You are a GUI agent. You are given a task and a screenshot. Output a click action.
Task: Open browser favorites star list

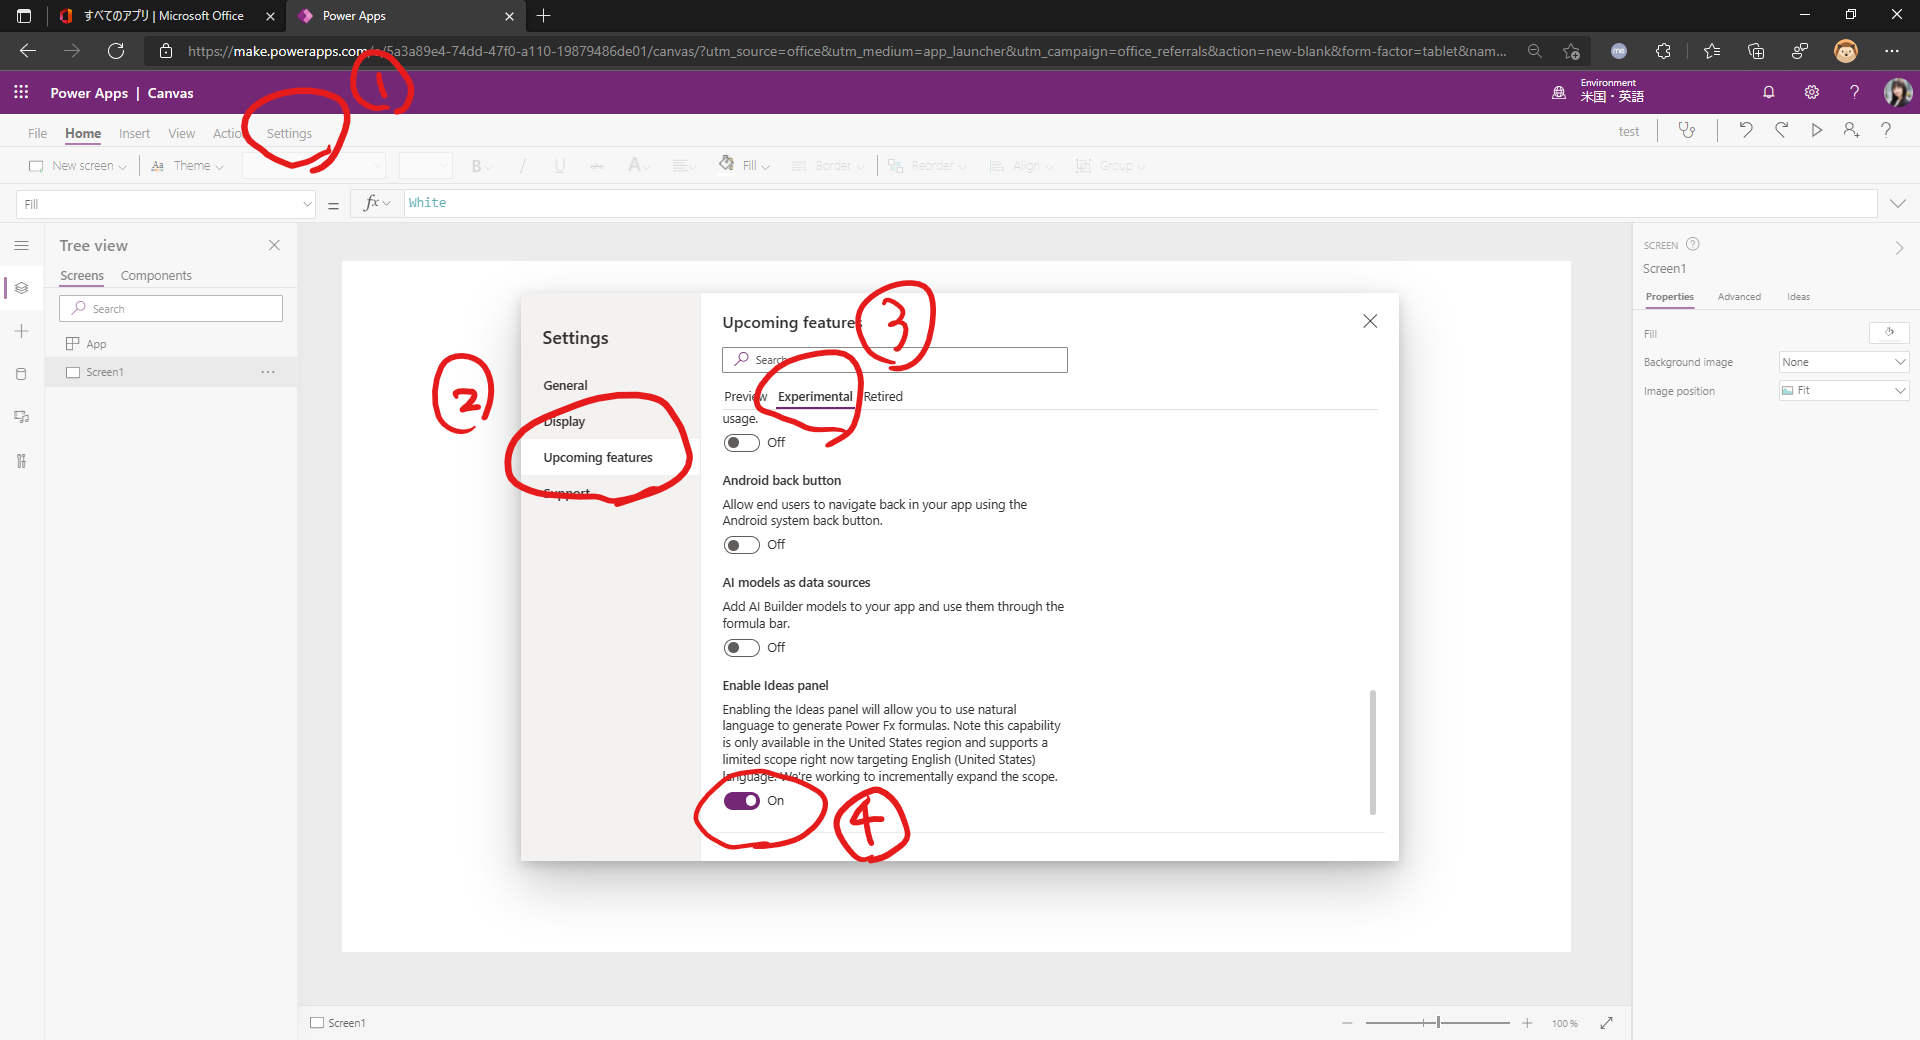pyautogui.click(x=1711, y=51)
